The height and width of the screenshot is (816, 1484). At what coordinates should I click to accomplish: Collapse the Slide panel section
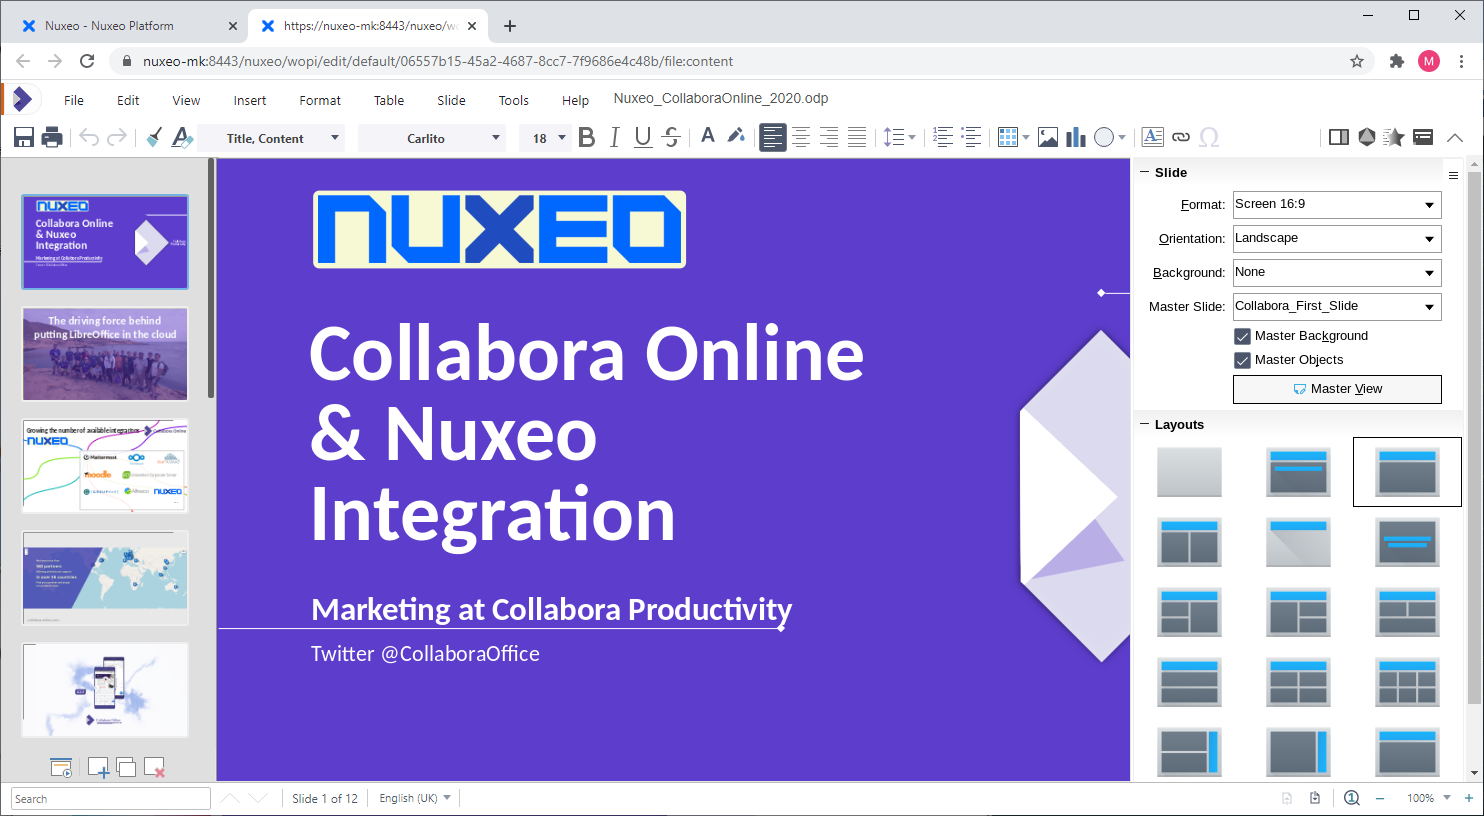(x=1145, y=172)
